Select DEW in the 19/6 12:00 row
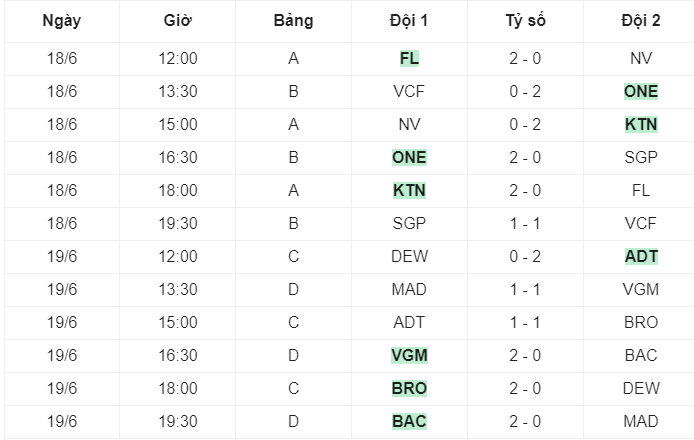694x440 pixels. coord(409,256)
